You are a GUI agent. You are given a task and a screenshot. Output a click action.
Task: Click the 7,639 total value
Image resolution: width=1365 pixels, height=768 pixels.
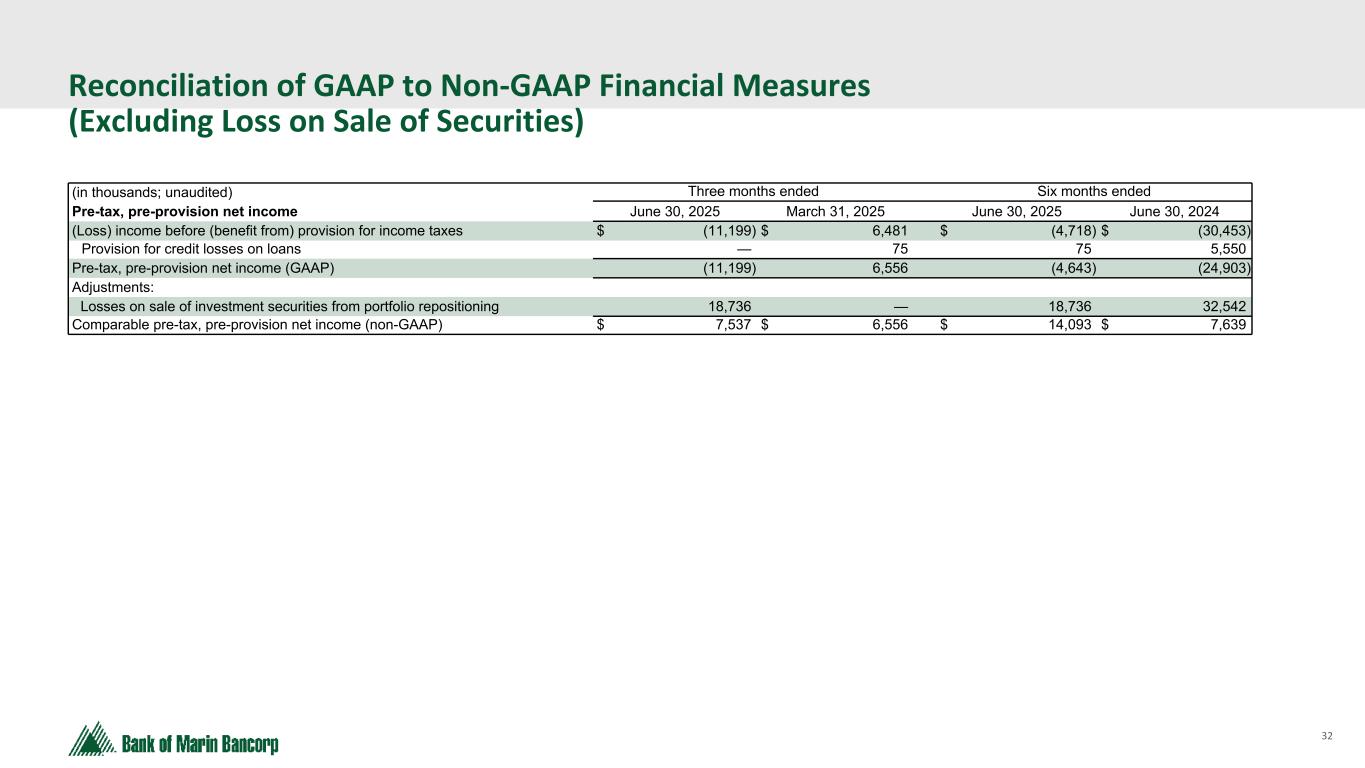coord(1228,325)
